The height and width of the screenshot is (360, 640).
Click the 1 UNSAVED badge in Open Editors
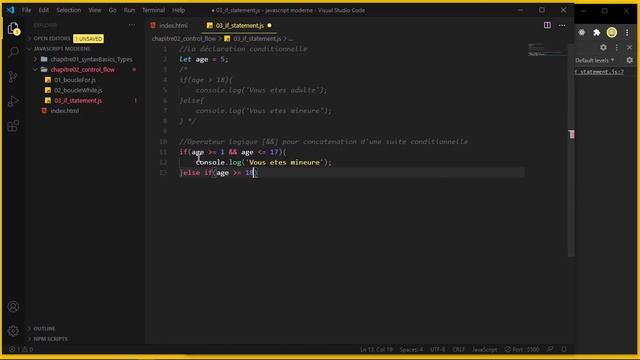coord(89,39)
